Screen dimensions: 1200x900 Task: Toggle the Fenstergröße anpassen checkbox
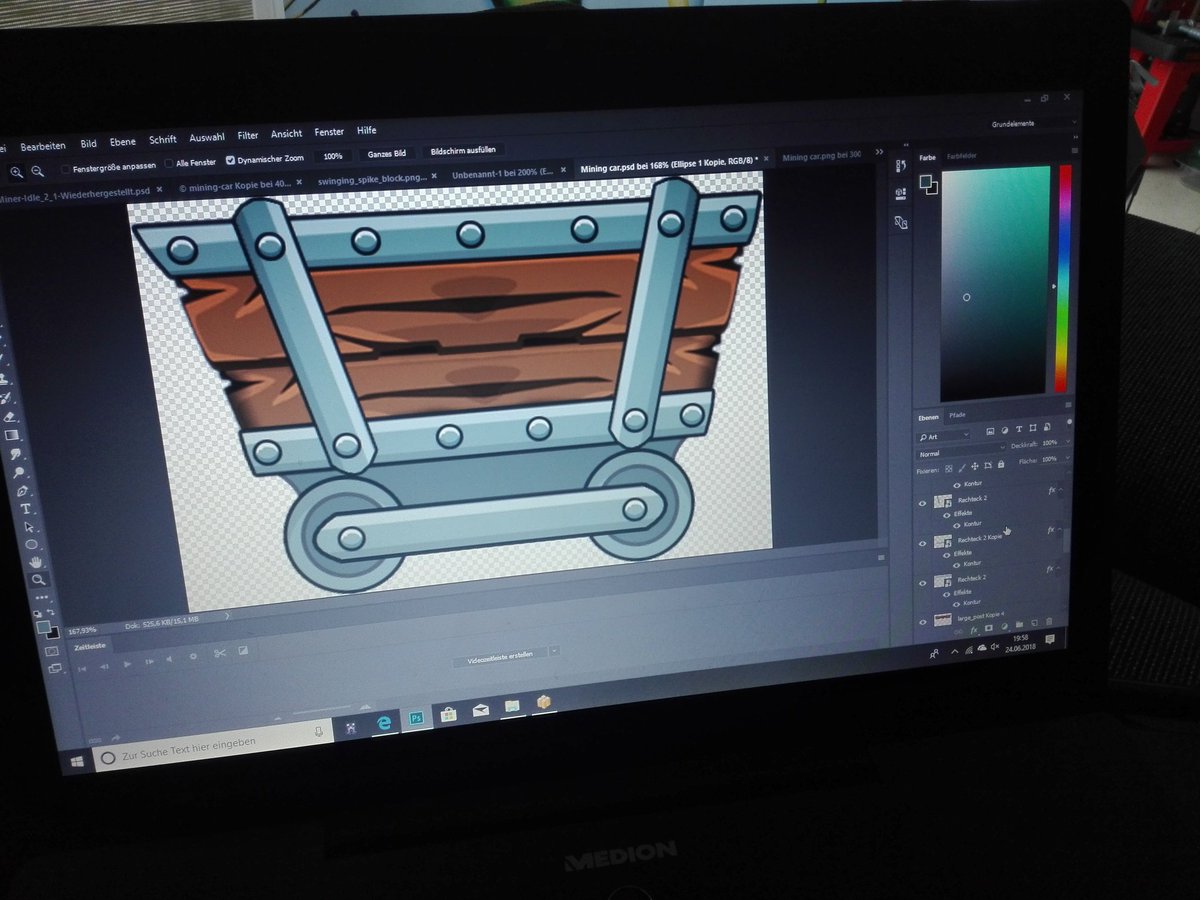(x=65, y=169)
